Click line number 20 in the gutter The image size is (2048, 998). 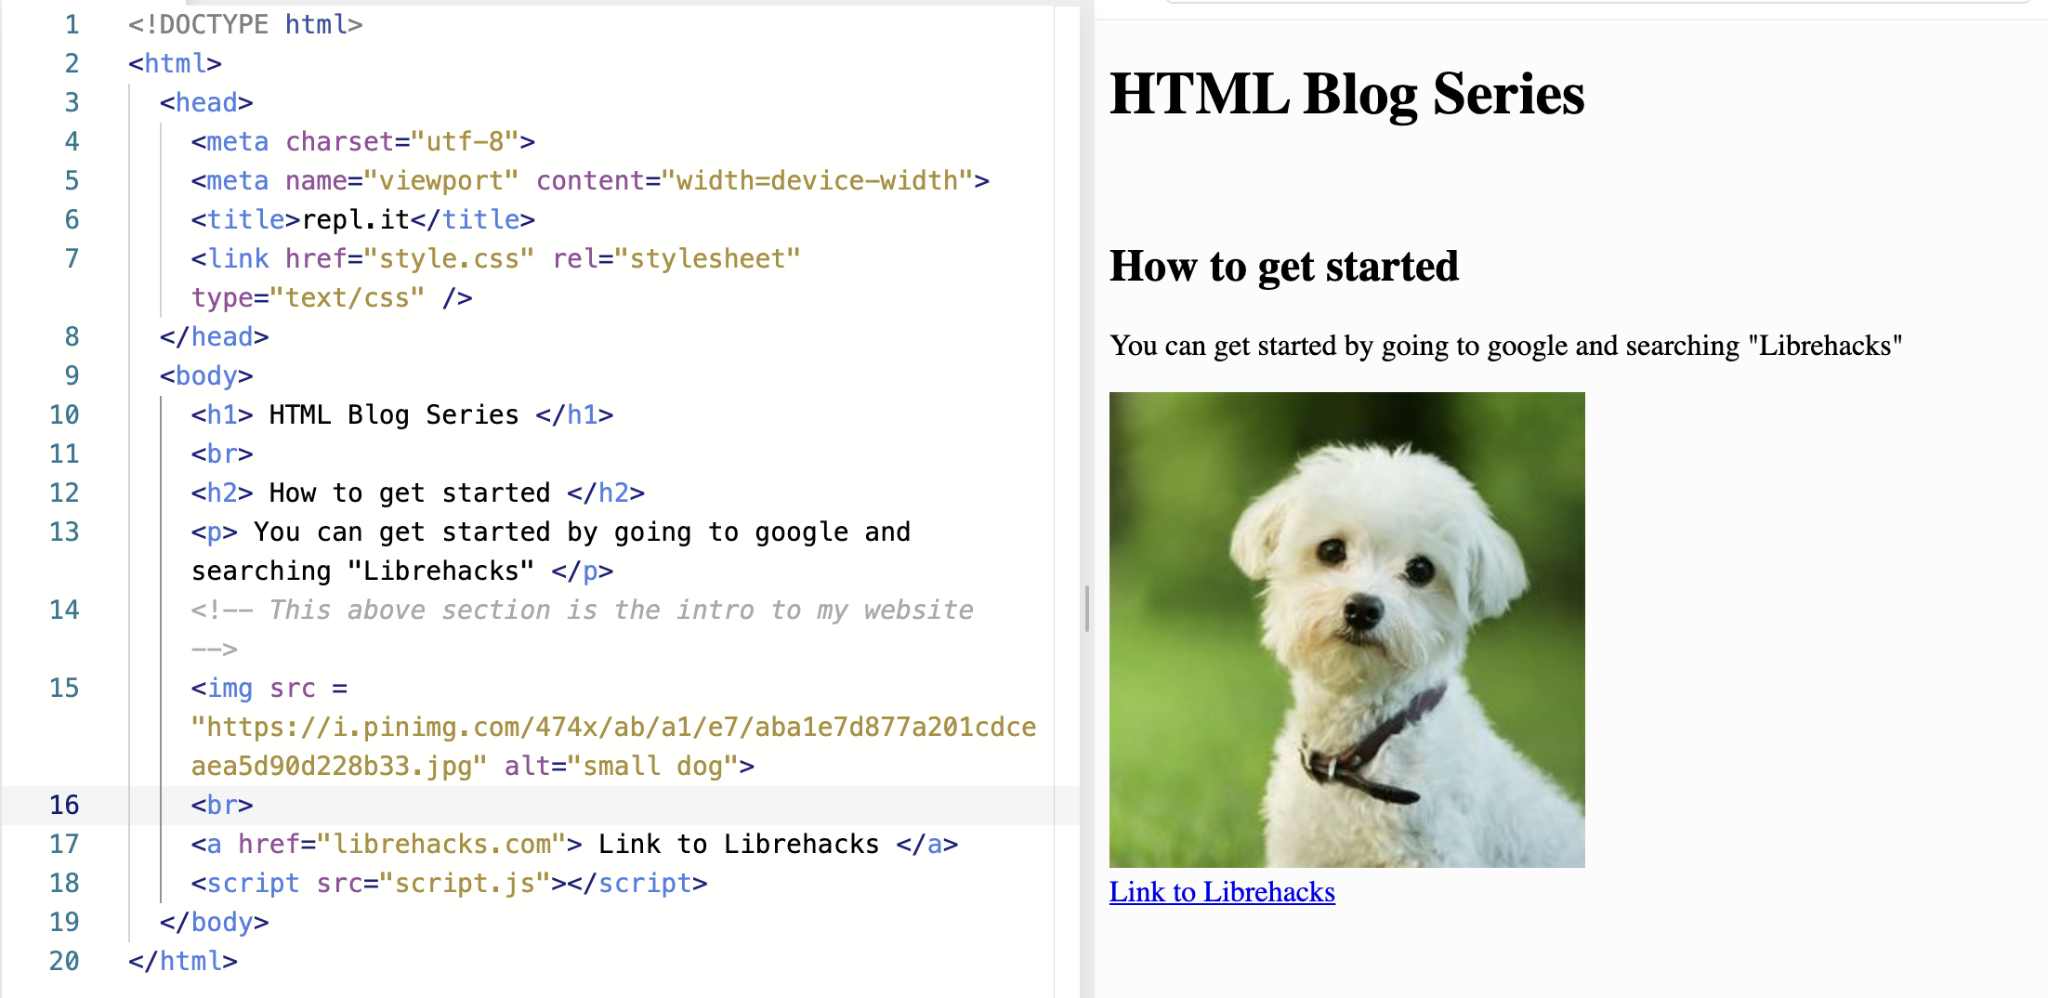pos(64,961)
